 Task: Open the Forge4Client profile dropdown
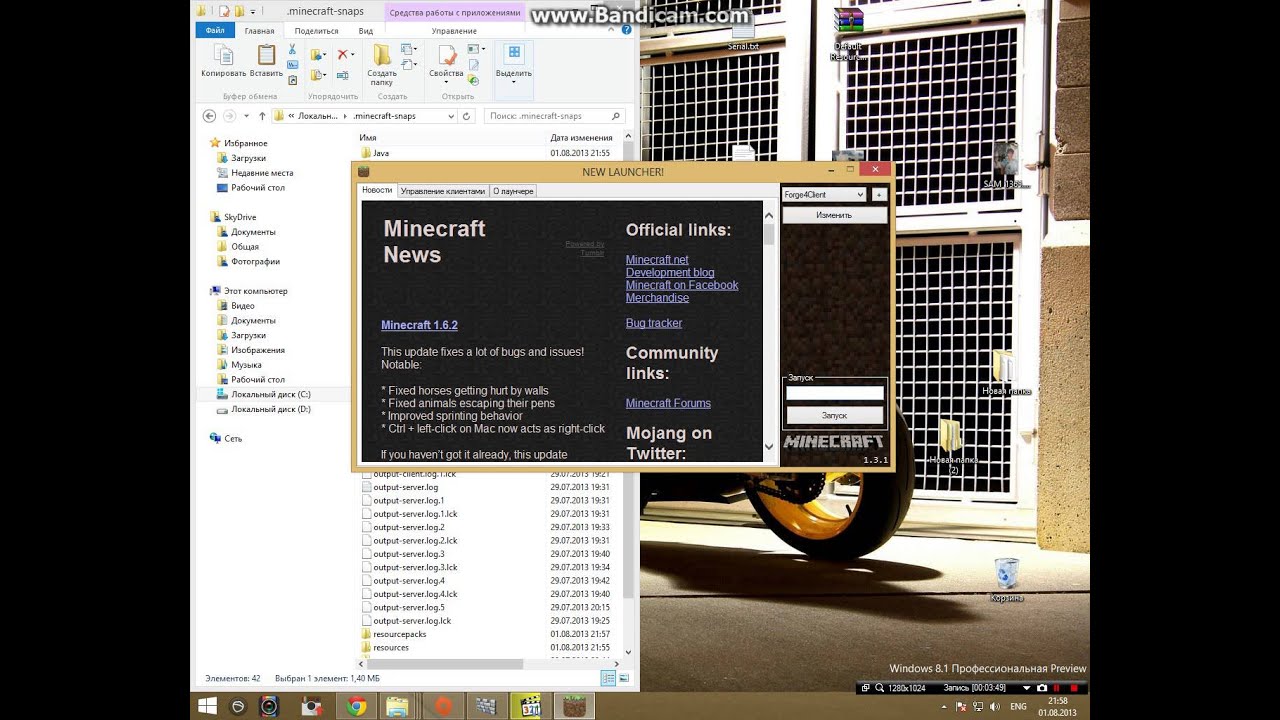coord(825,195)
